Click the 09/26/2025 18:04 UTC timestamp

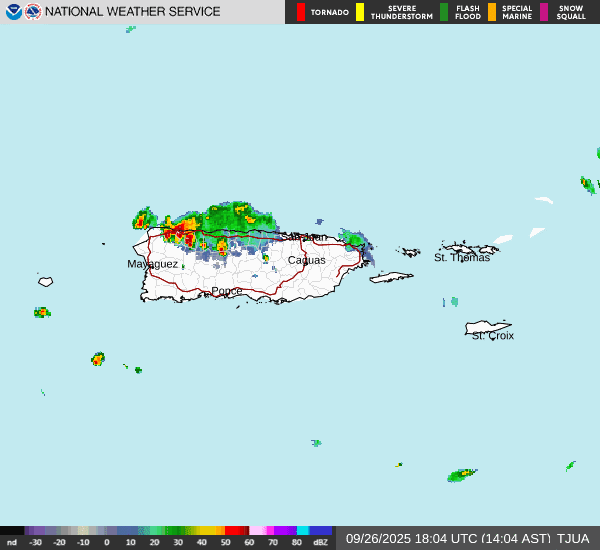pos(448,538)
